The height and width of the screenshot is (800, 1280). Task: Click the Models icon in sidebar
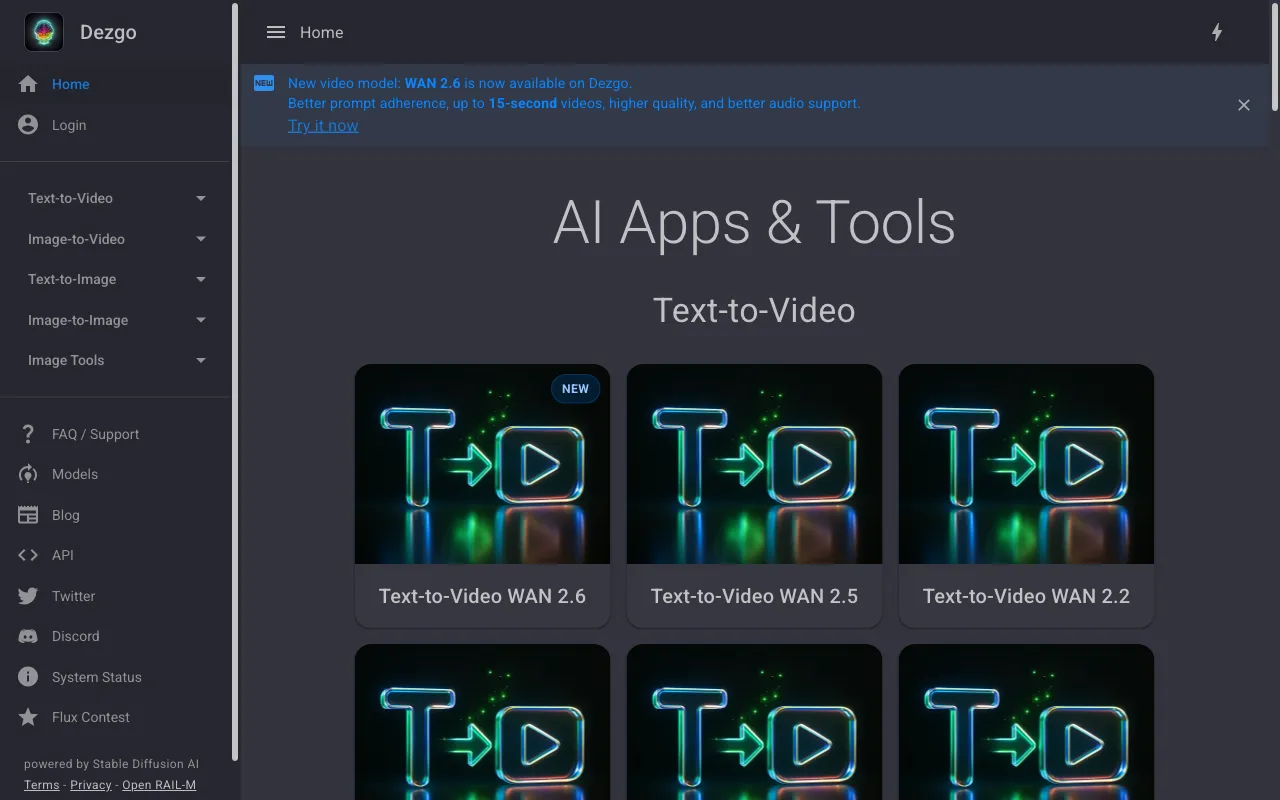coord(28,474)
